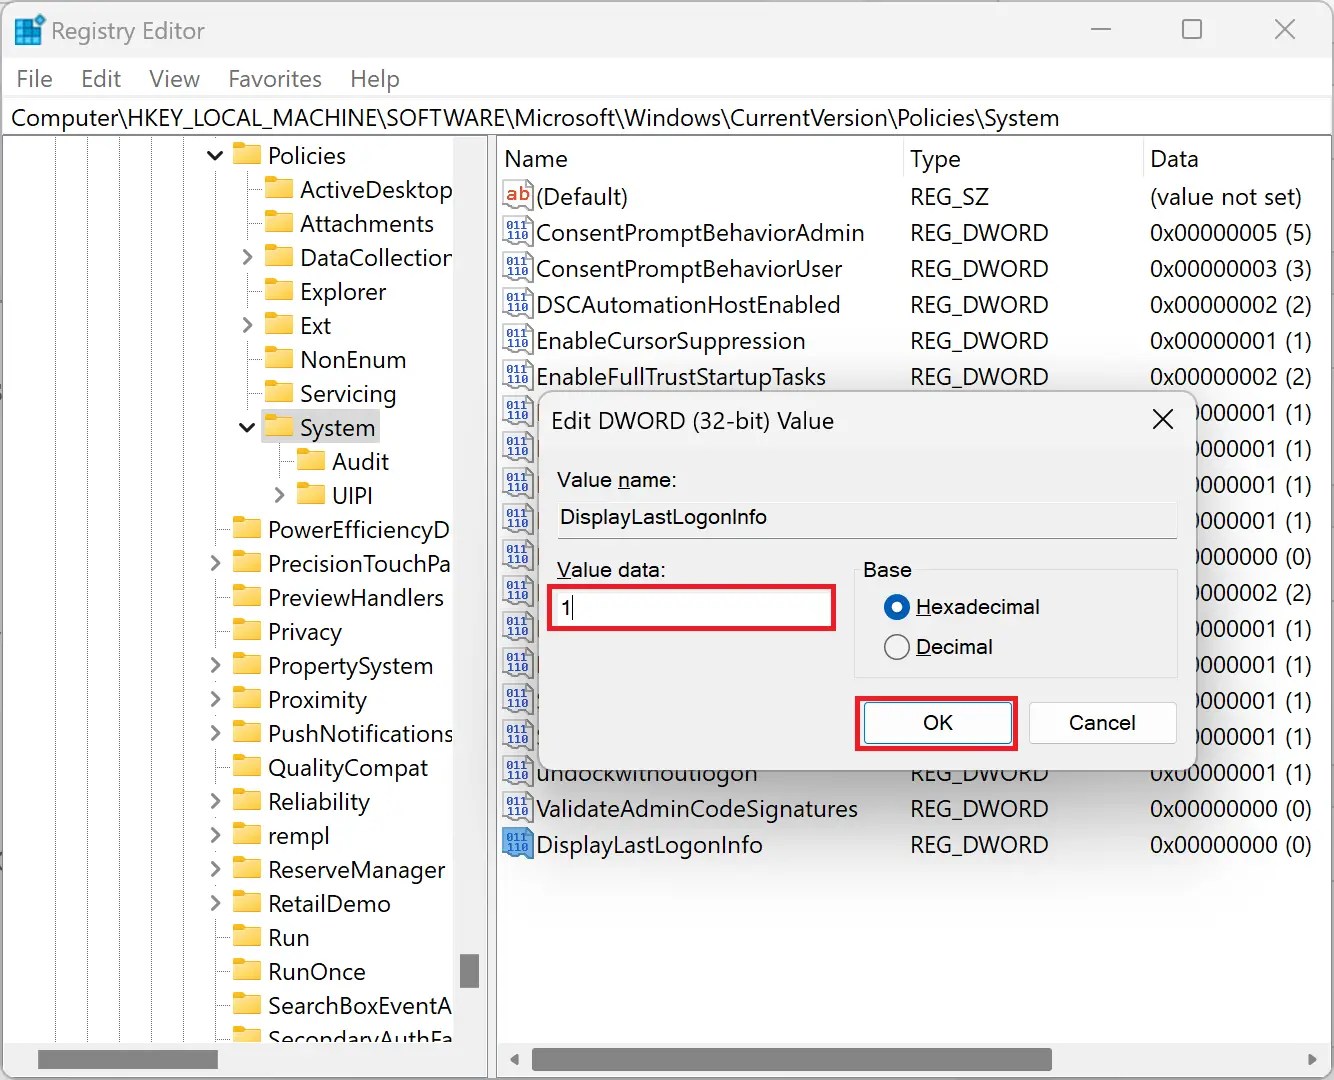Click the Registry Editor titlebar app icon
Screen dimensions: 1334x1080
point(28,29)
